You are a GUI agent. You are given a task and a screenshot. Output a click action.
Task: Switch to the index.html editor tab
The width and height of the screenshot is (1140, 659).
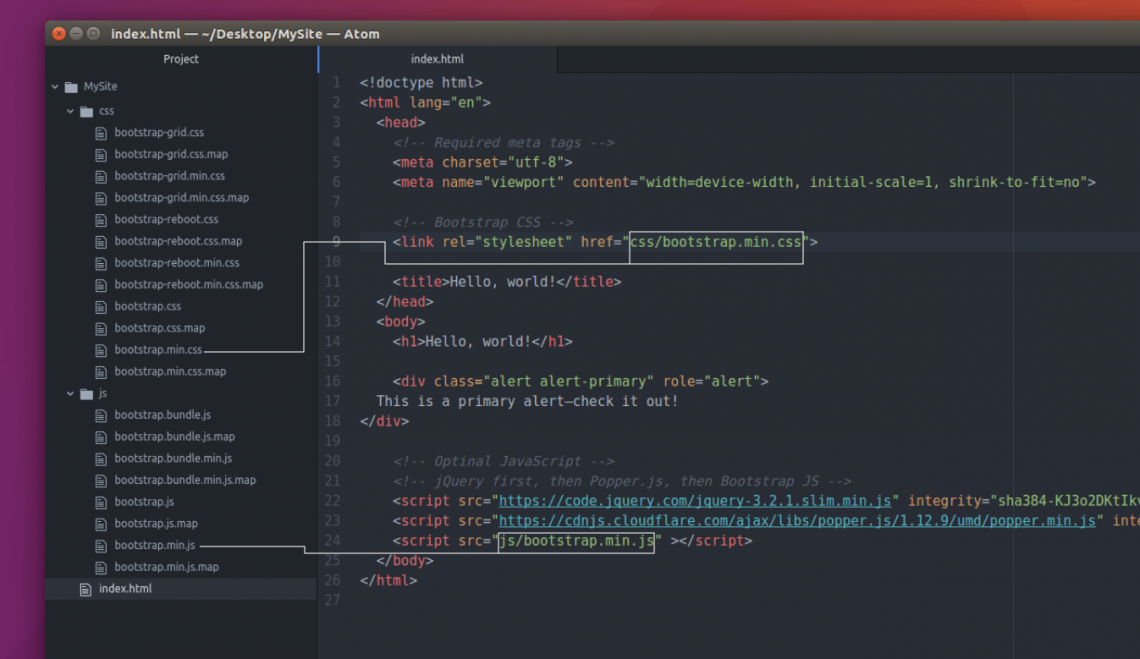click(x=437, y=59)
